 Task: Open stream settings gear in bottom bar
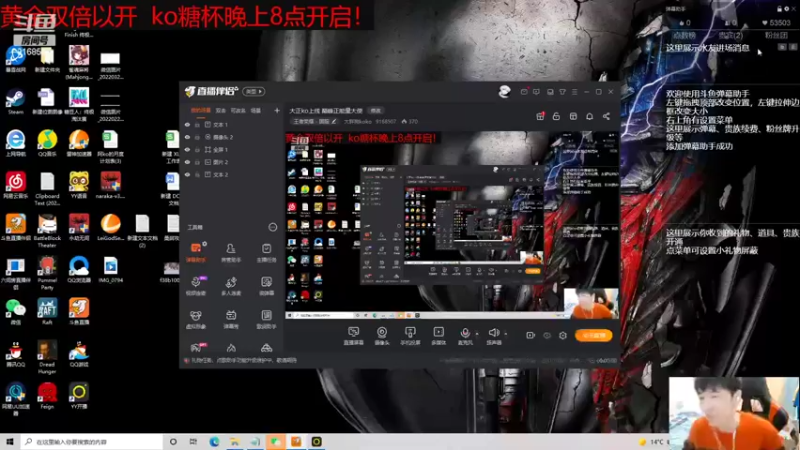point(563,335)
